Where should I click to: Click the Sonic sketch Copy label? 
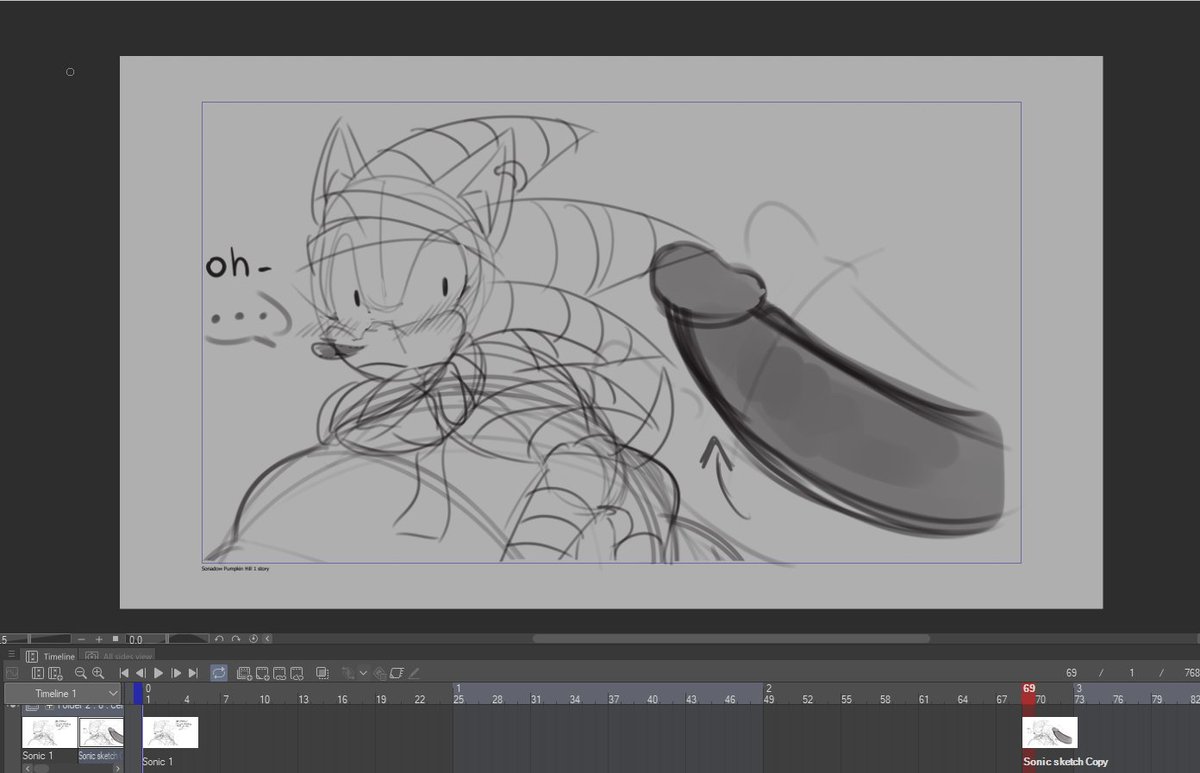pyautogui.click(x=1066, y=762)
